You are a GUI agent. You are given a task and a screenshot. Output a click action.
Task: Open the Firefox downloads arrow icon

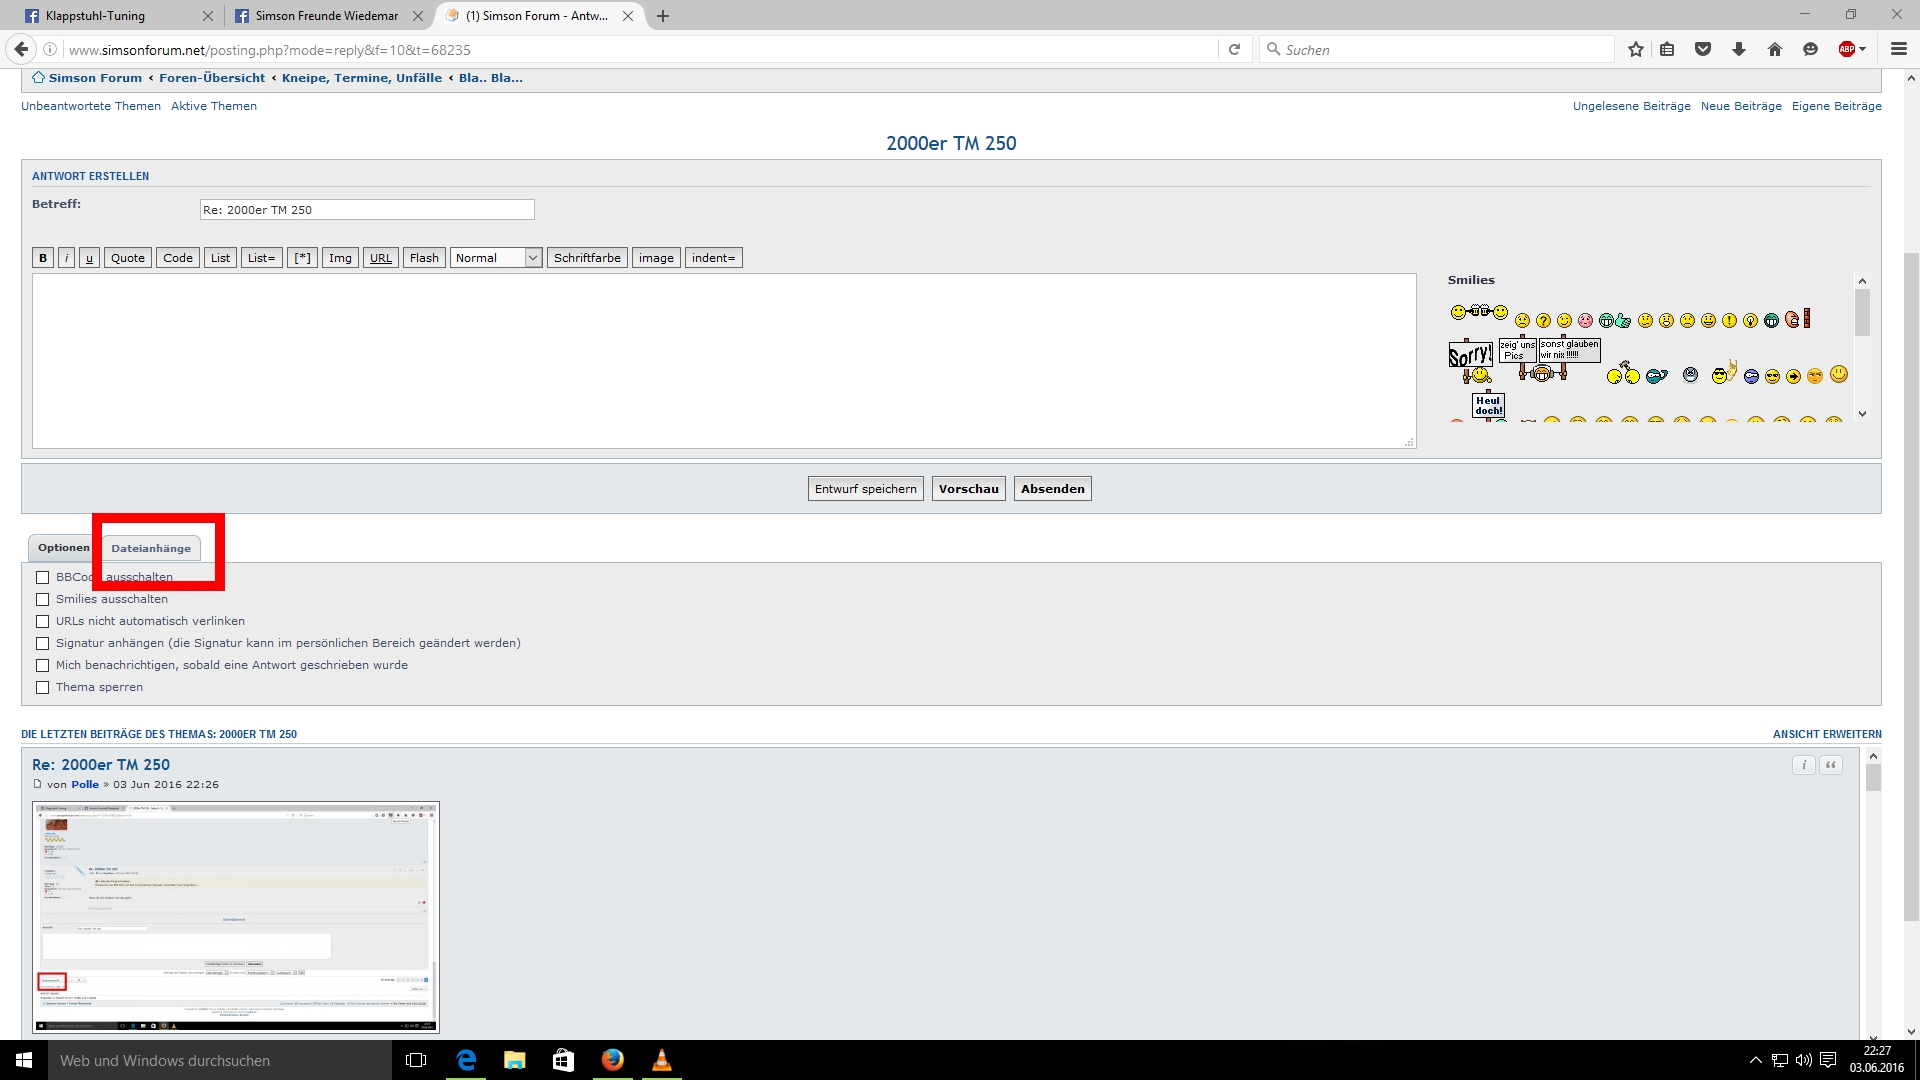(1739, 49)
